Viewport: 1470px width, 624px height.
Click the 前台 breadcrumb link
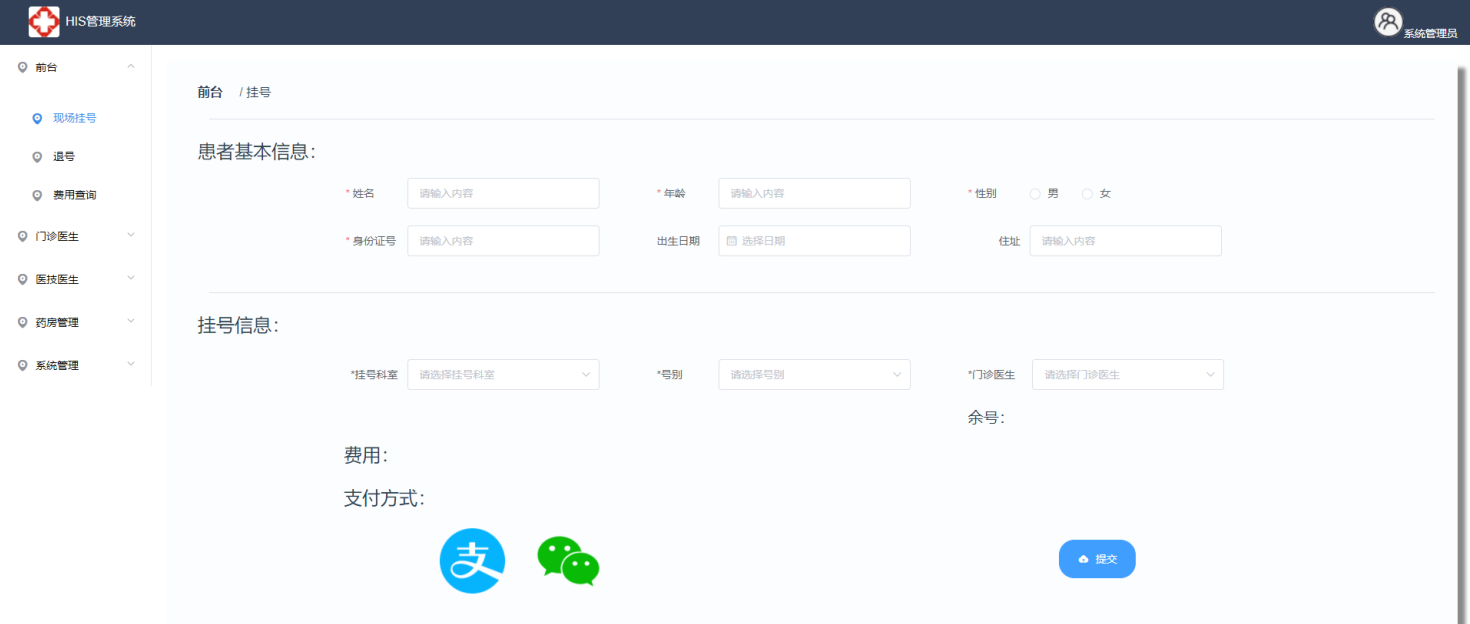tap(210, 92)
